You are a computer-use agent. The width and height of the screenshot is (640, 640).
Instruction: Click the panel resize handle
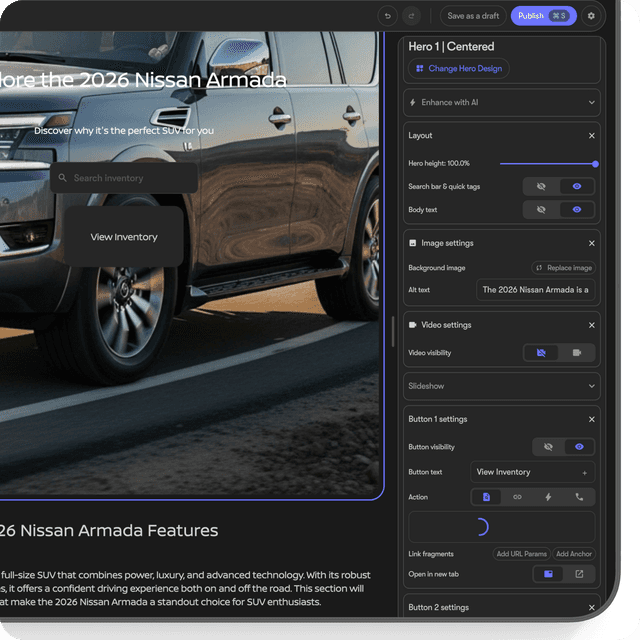pyautogui.click(x=393, y=331)
